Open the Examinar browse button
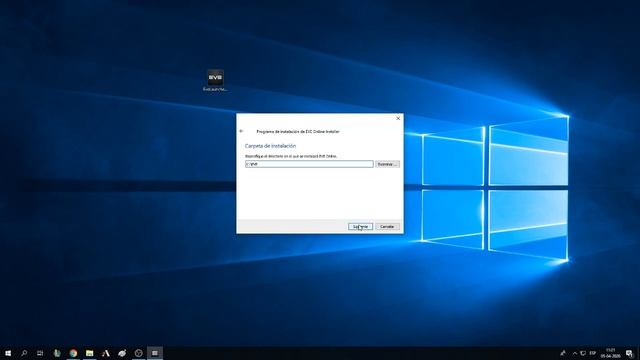This screenshot has width=640, height=360. click(x=387, y=164)
